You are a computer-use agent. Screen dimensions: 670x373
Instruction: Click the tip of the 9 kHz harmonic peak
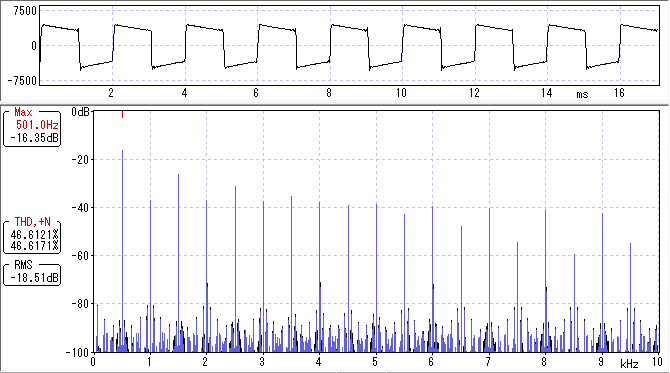pyautogui.click(x=602, y=214)
